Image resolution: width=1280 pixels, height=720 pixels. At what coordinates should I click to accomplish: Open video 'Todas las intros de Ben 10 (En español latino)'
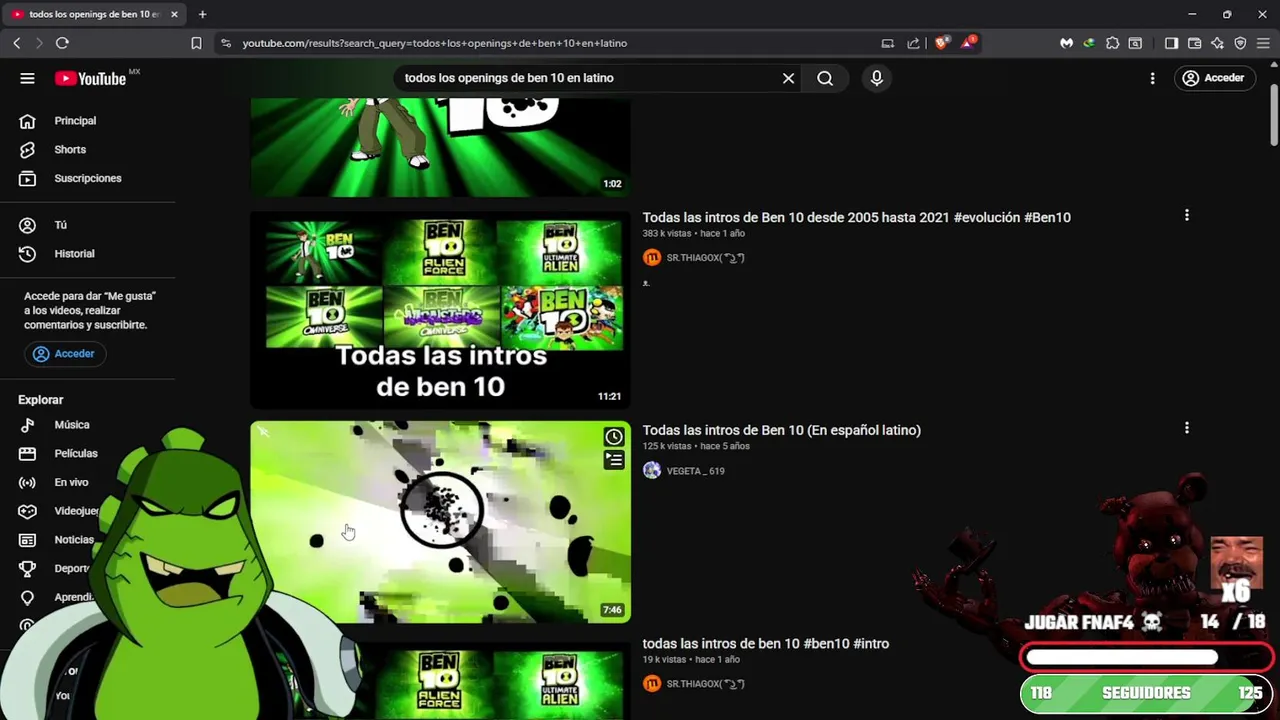pyautogui.click(x=781, y=430)
